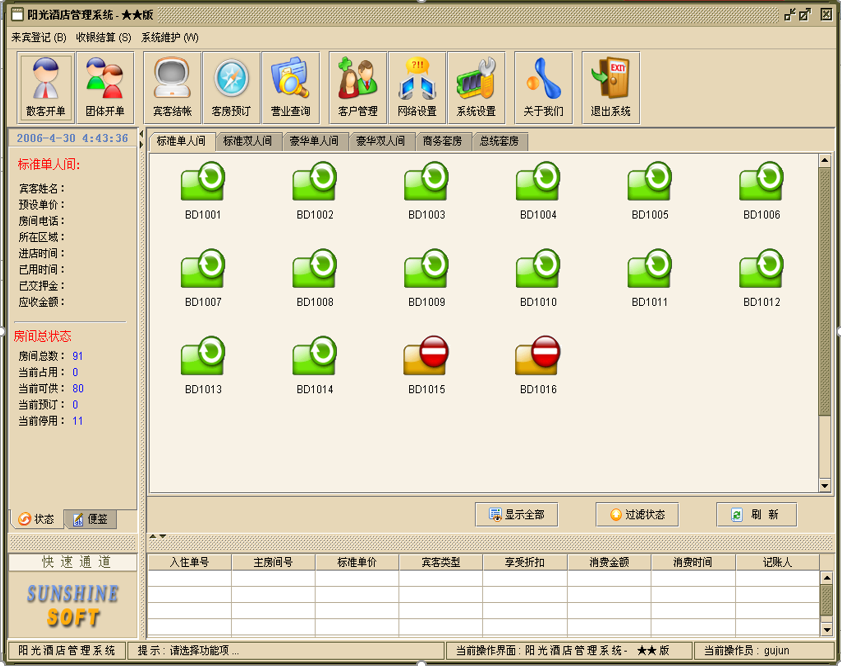Select room BD1012 icon
841x666 pixels.
[762, 269]
